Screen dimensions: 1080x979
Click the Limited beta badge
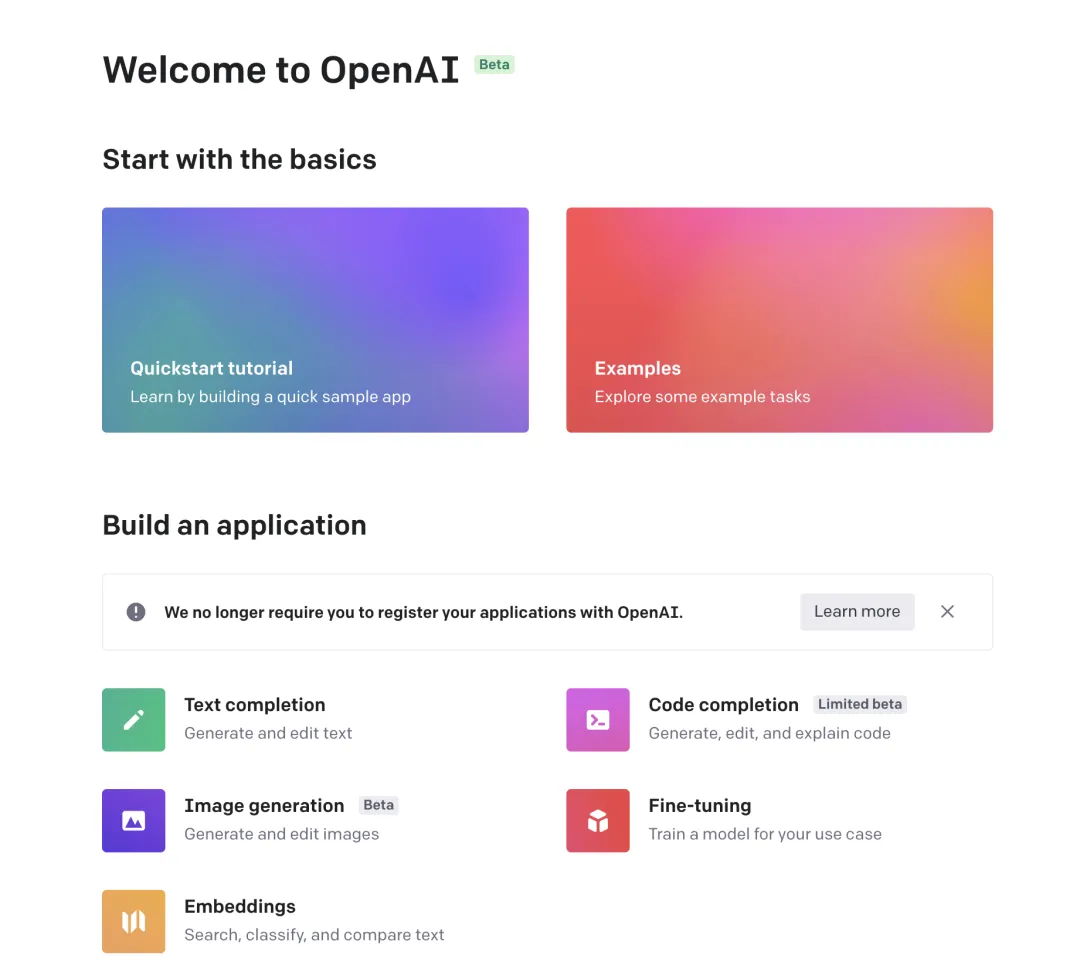pos(860,704)
